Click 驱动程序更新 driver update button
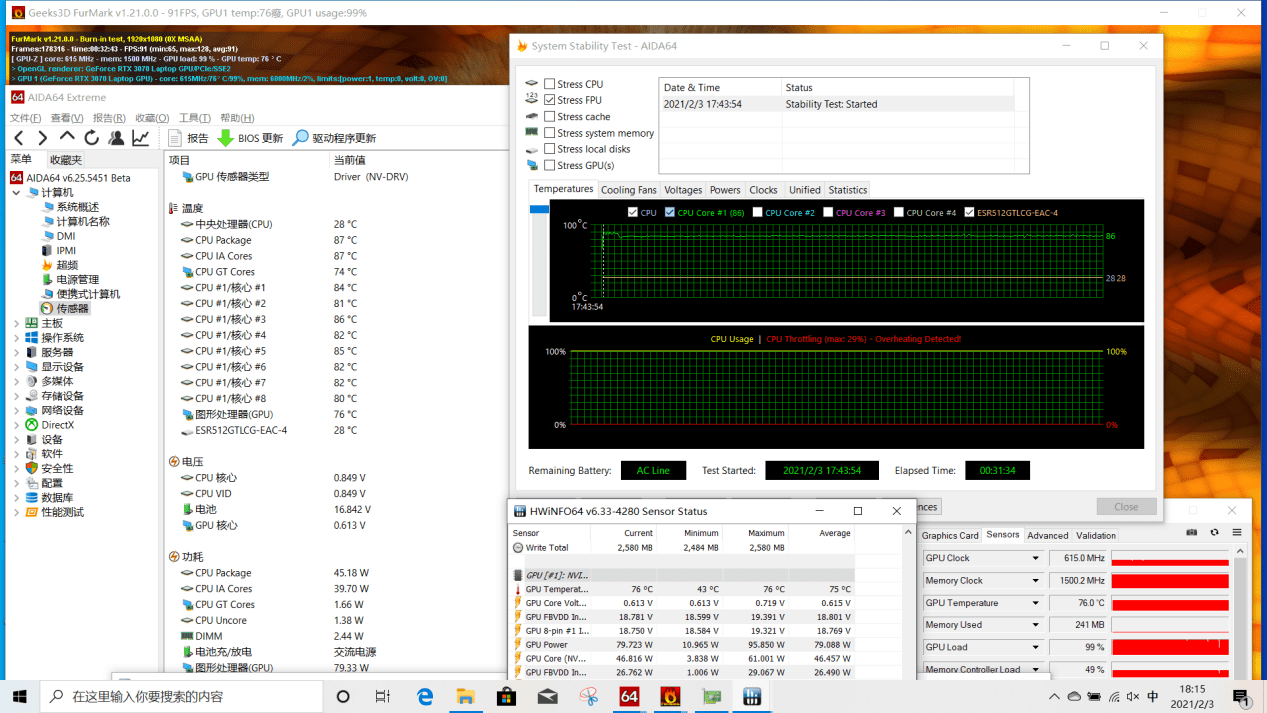 (x=334, y=138)
